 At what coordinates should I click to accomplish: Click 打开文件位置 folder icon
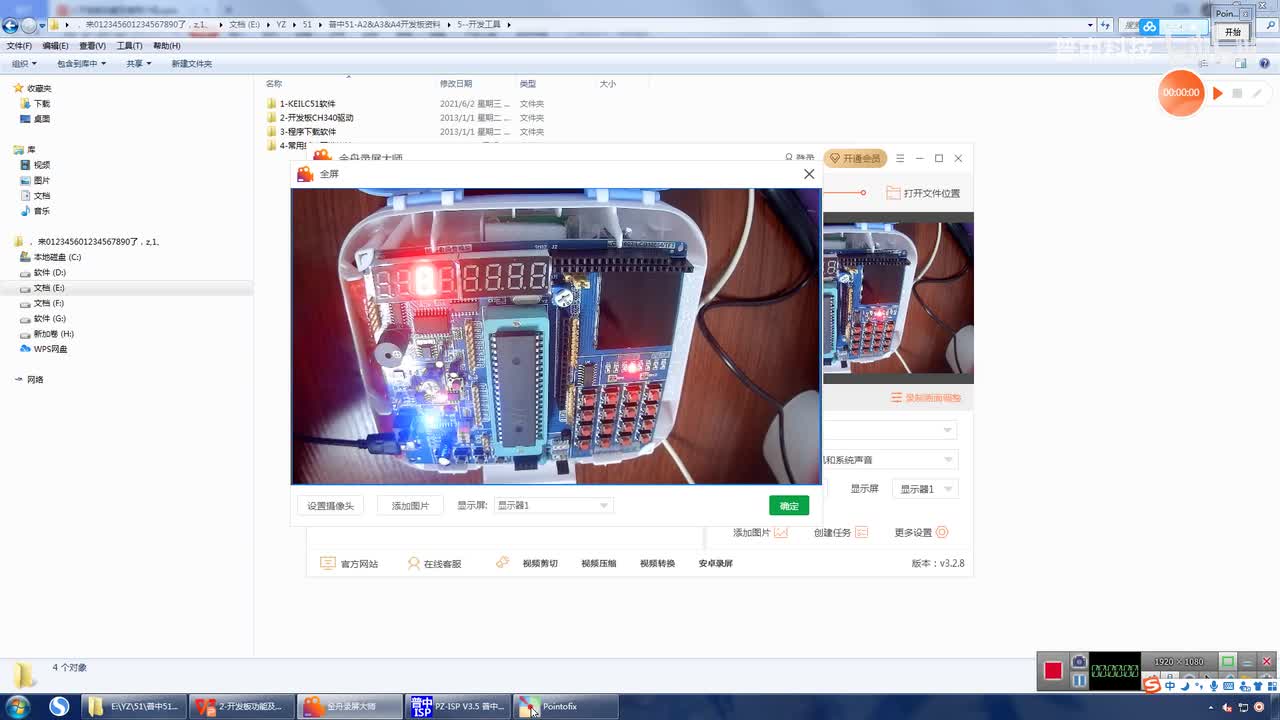[924, 193]
